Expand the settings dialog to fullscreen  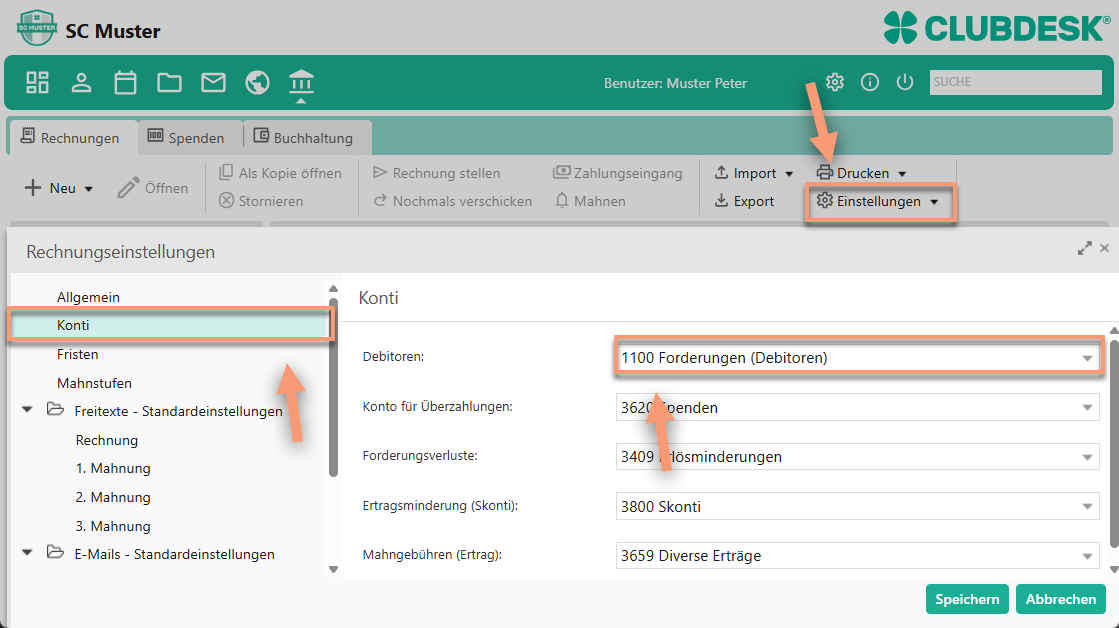click(x=1085, y=248)
